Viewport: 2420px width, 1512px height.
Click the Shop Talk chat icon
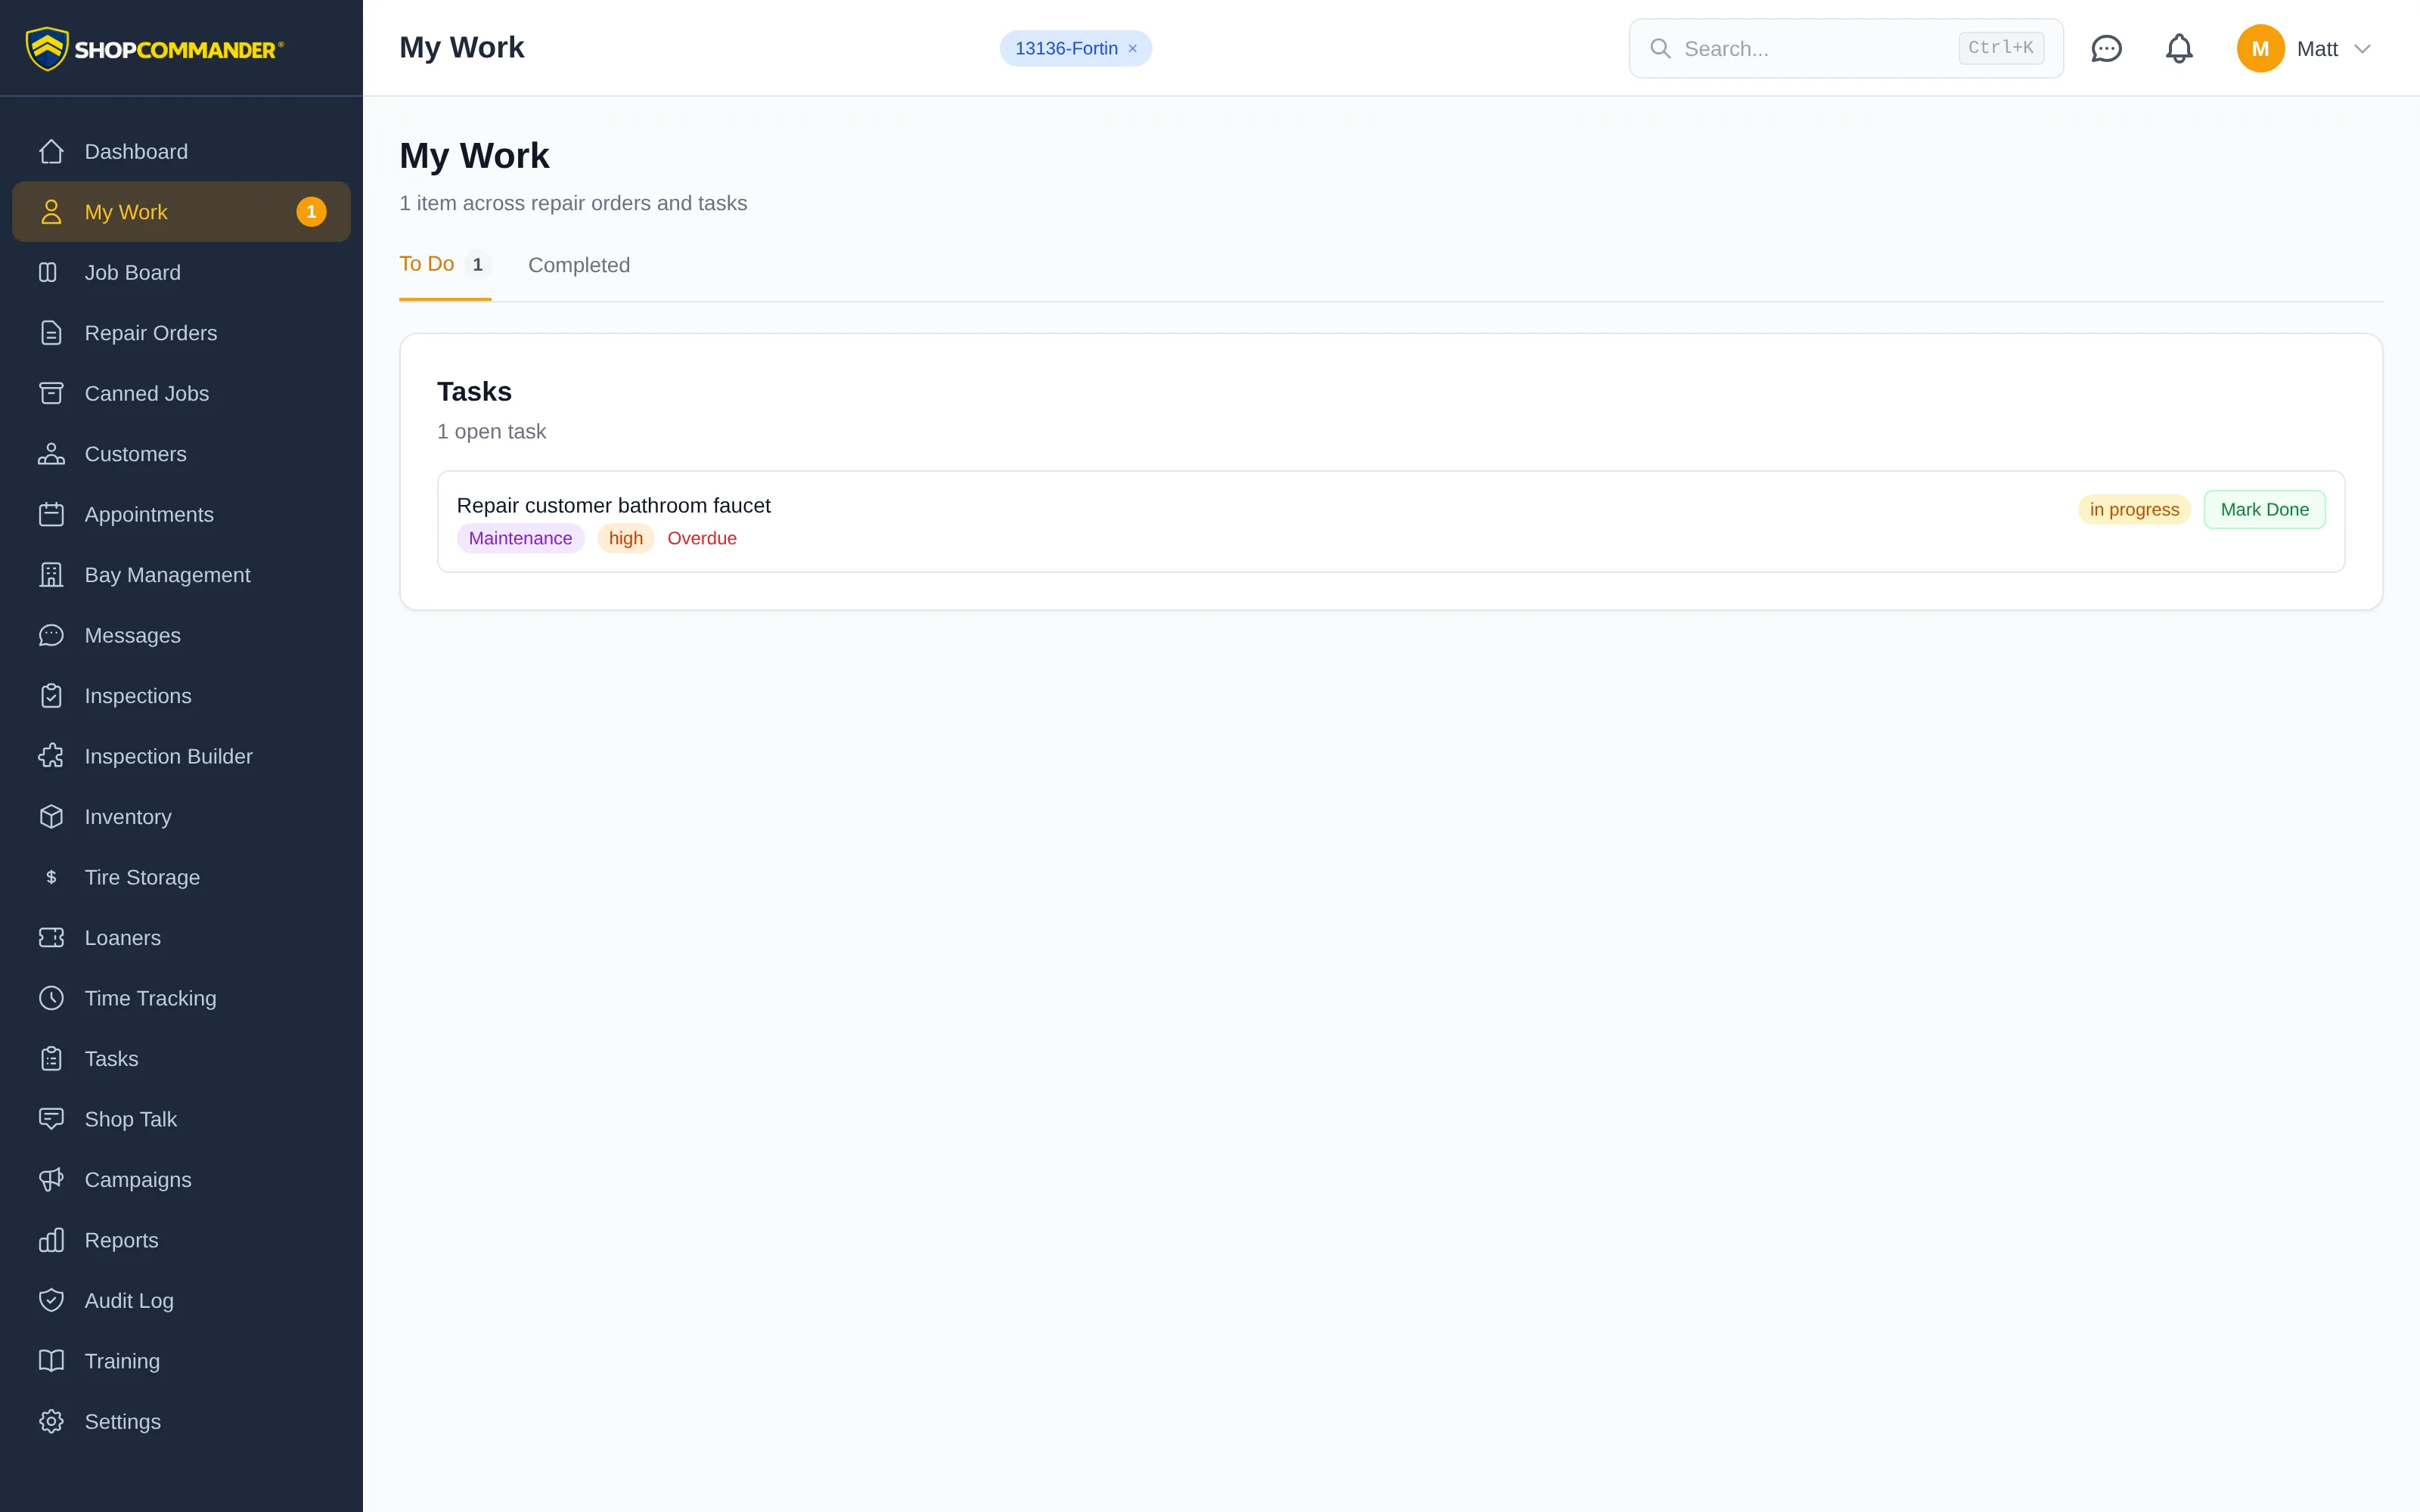[x=51, y=1120]
